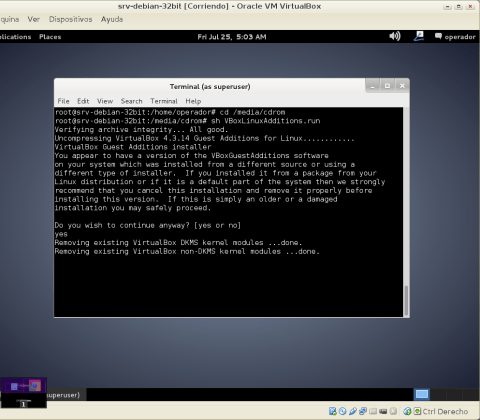Screen dimensions: 480x420
Task: Open the terminal Help menu
Action: pos(193,101)
